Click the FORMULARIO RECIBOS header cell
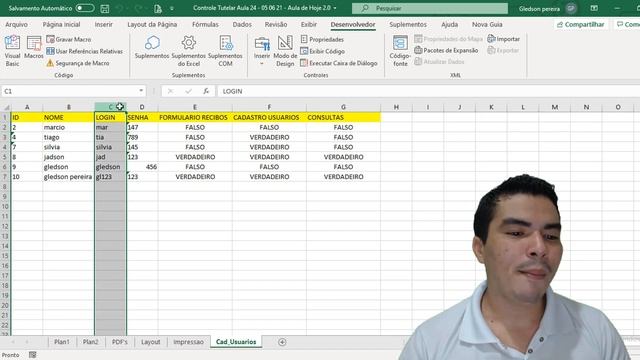 point(195,118)
